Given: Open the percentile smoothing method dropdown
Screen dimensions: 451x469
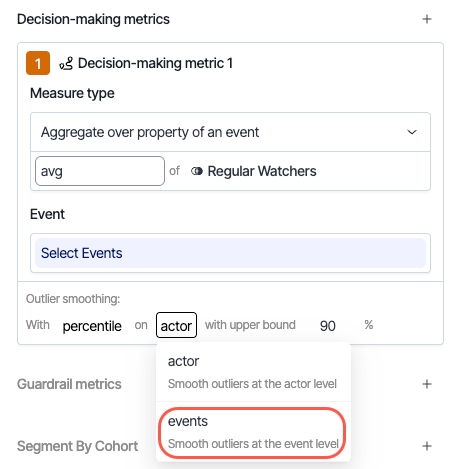Looking at the screenshot, I should [92, 326].
